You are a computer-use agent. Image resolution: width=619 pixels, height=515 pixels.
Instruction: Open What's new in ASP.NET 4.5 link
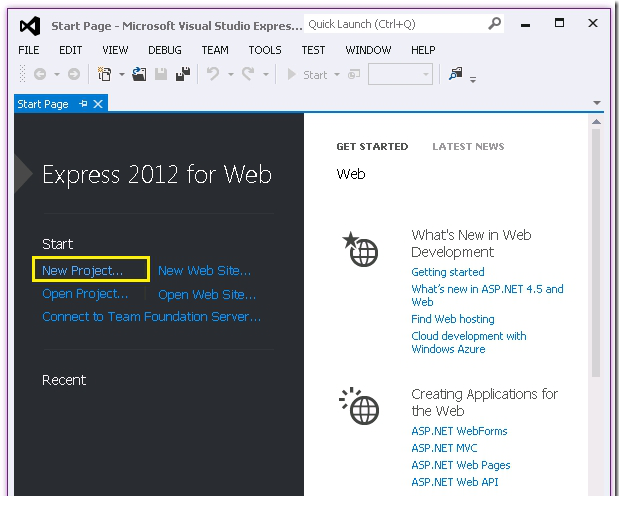tap(487, 295)
